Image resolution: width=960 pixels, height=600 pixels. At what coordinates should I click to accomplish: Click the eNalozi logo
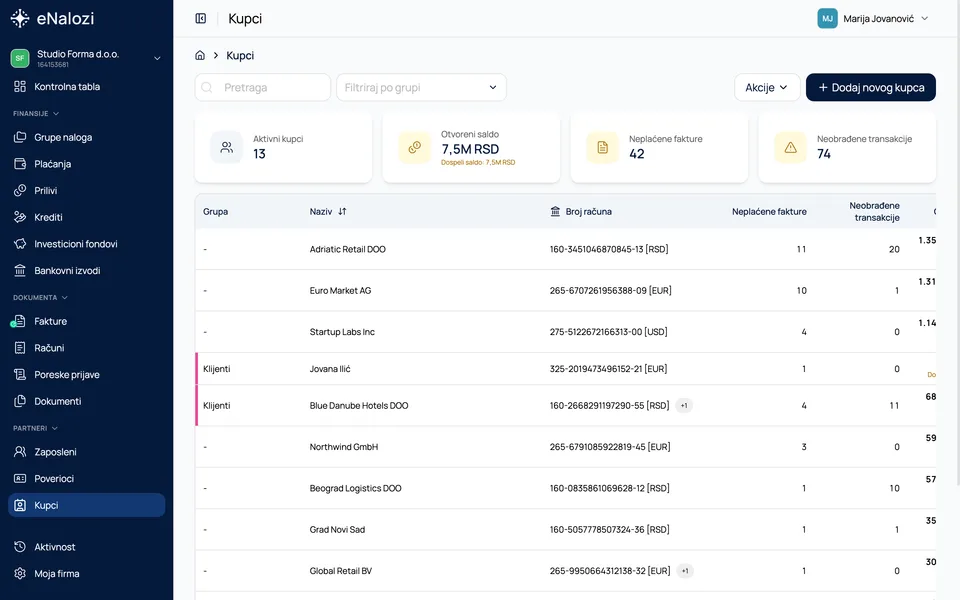pyautogui.click(x=53, y=18)
